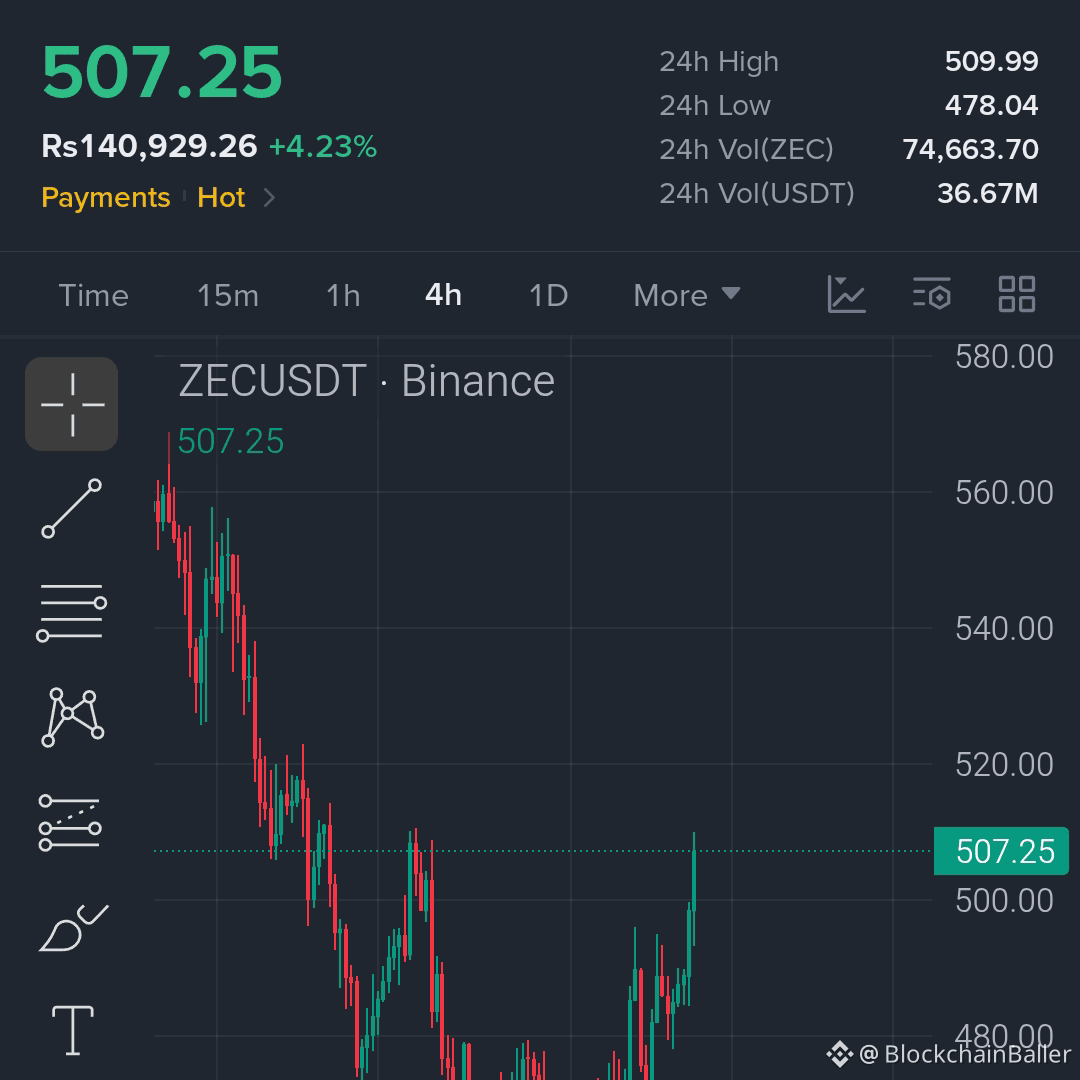Select the XABCD pattern tool
This screenshot has width=1080, height=1080.
tap(72, 717)
